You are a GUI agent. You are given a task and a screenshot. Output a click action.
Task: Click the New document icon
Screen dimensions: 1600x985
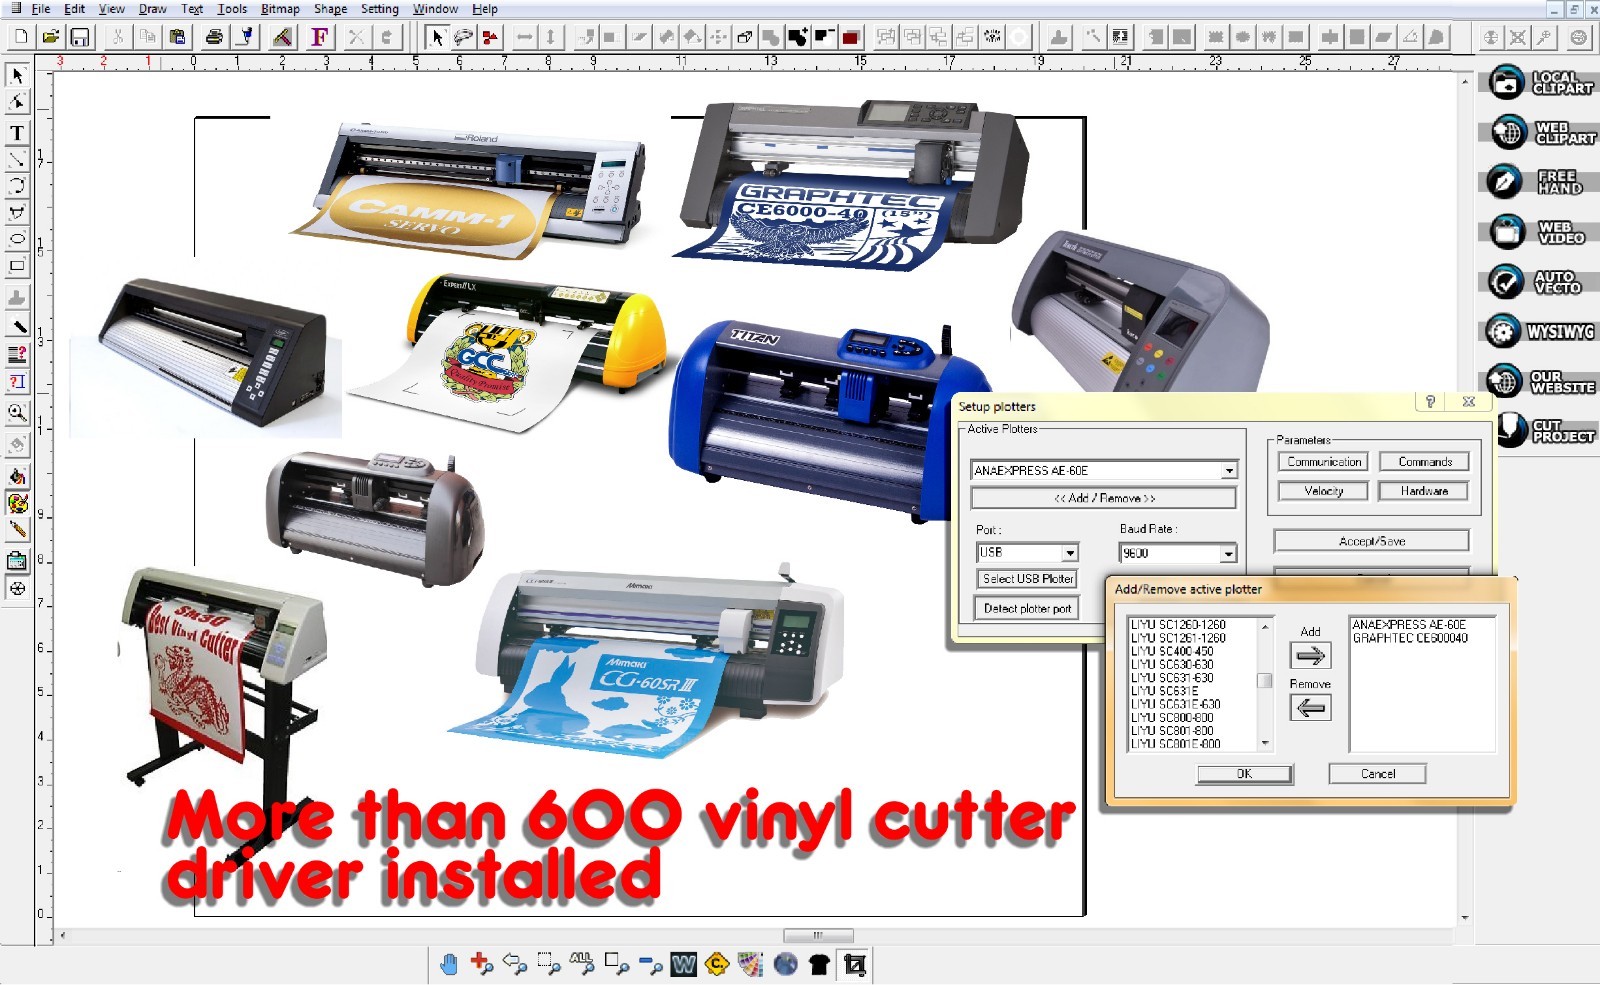coord(21,38)
